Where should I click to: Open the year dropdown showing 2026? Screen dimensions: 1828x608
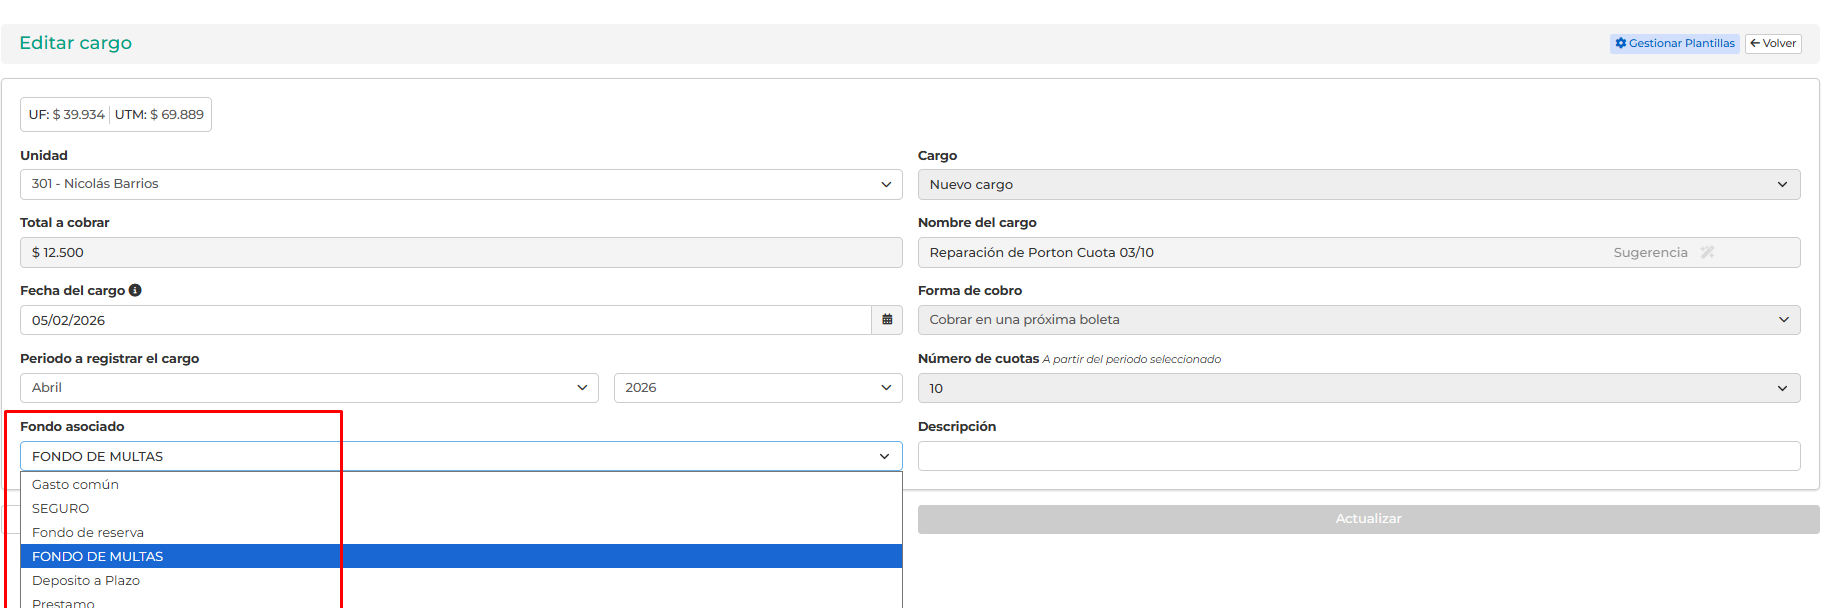tap(757, 388)
